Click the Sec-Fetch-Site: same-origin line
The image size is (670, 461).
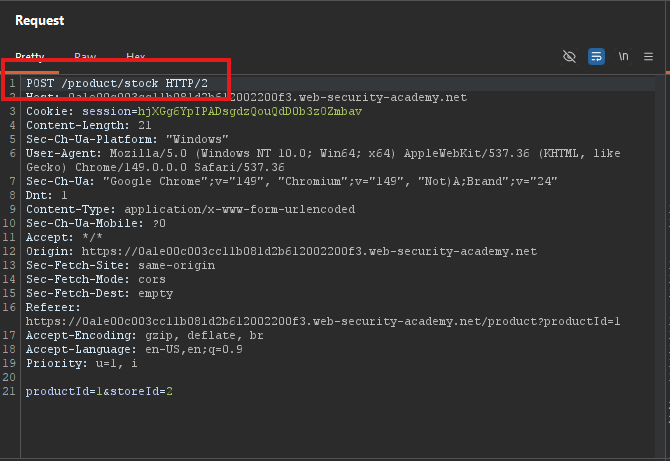point(120,265)
